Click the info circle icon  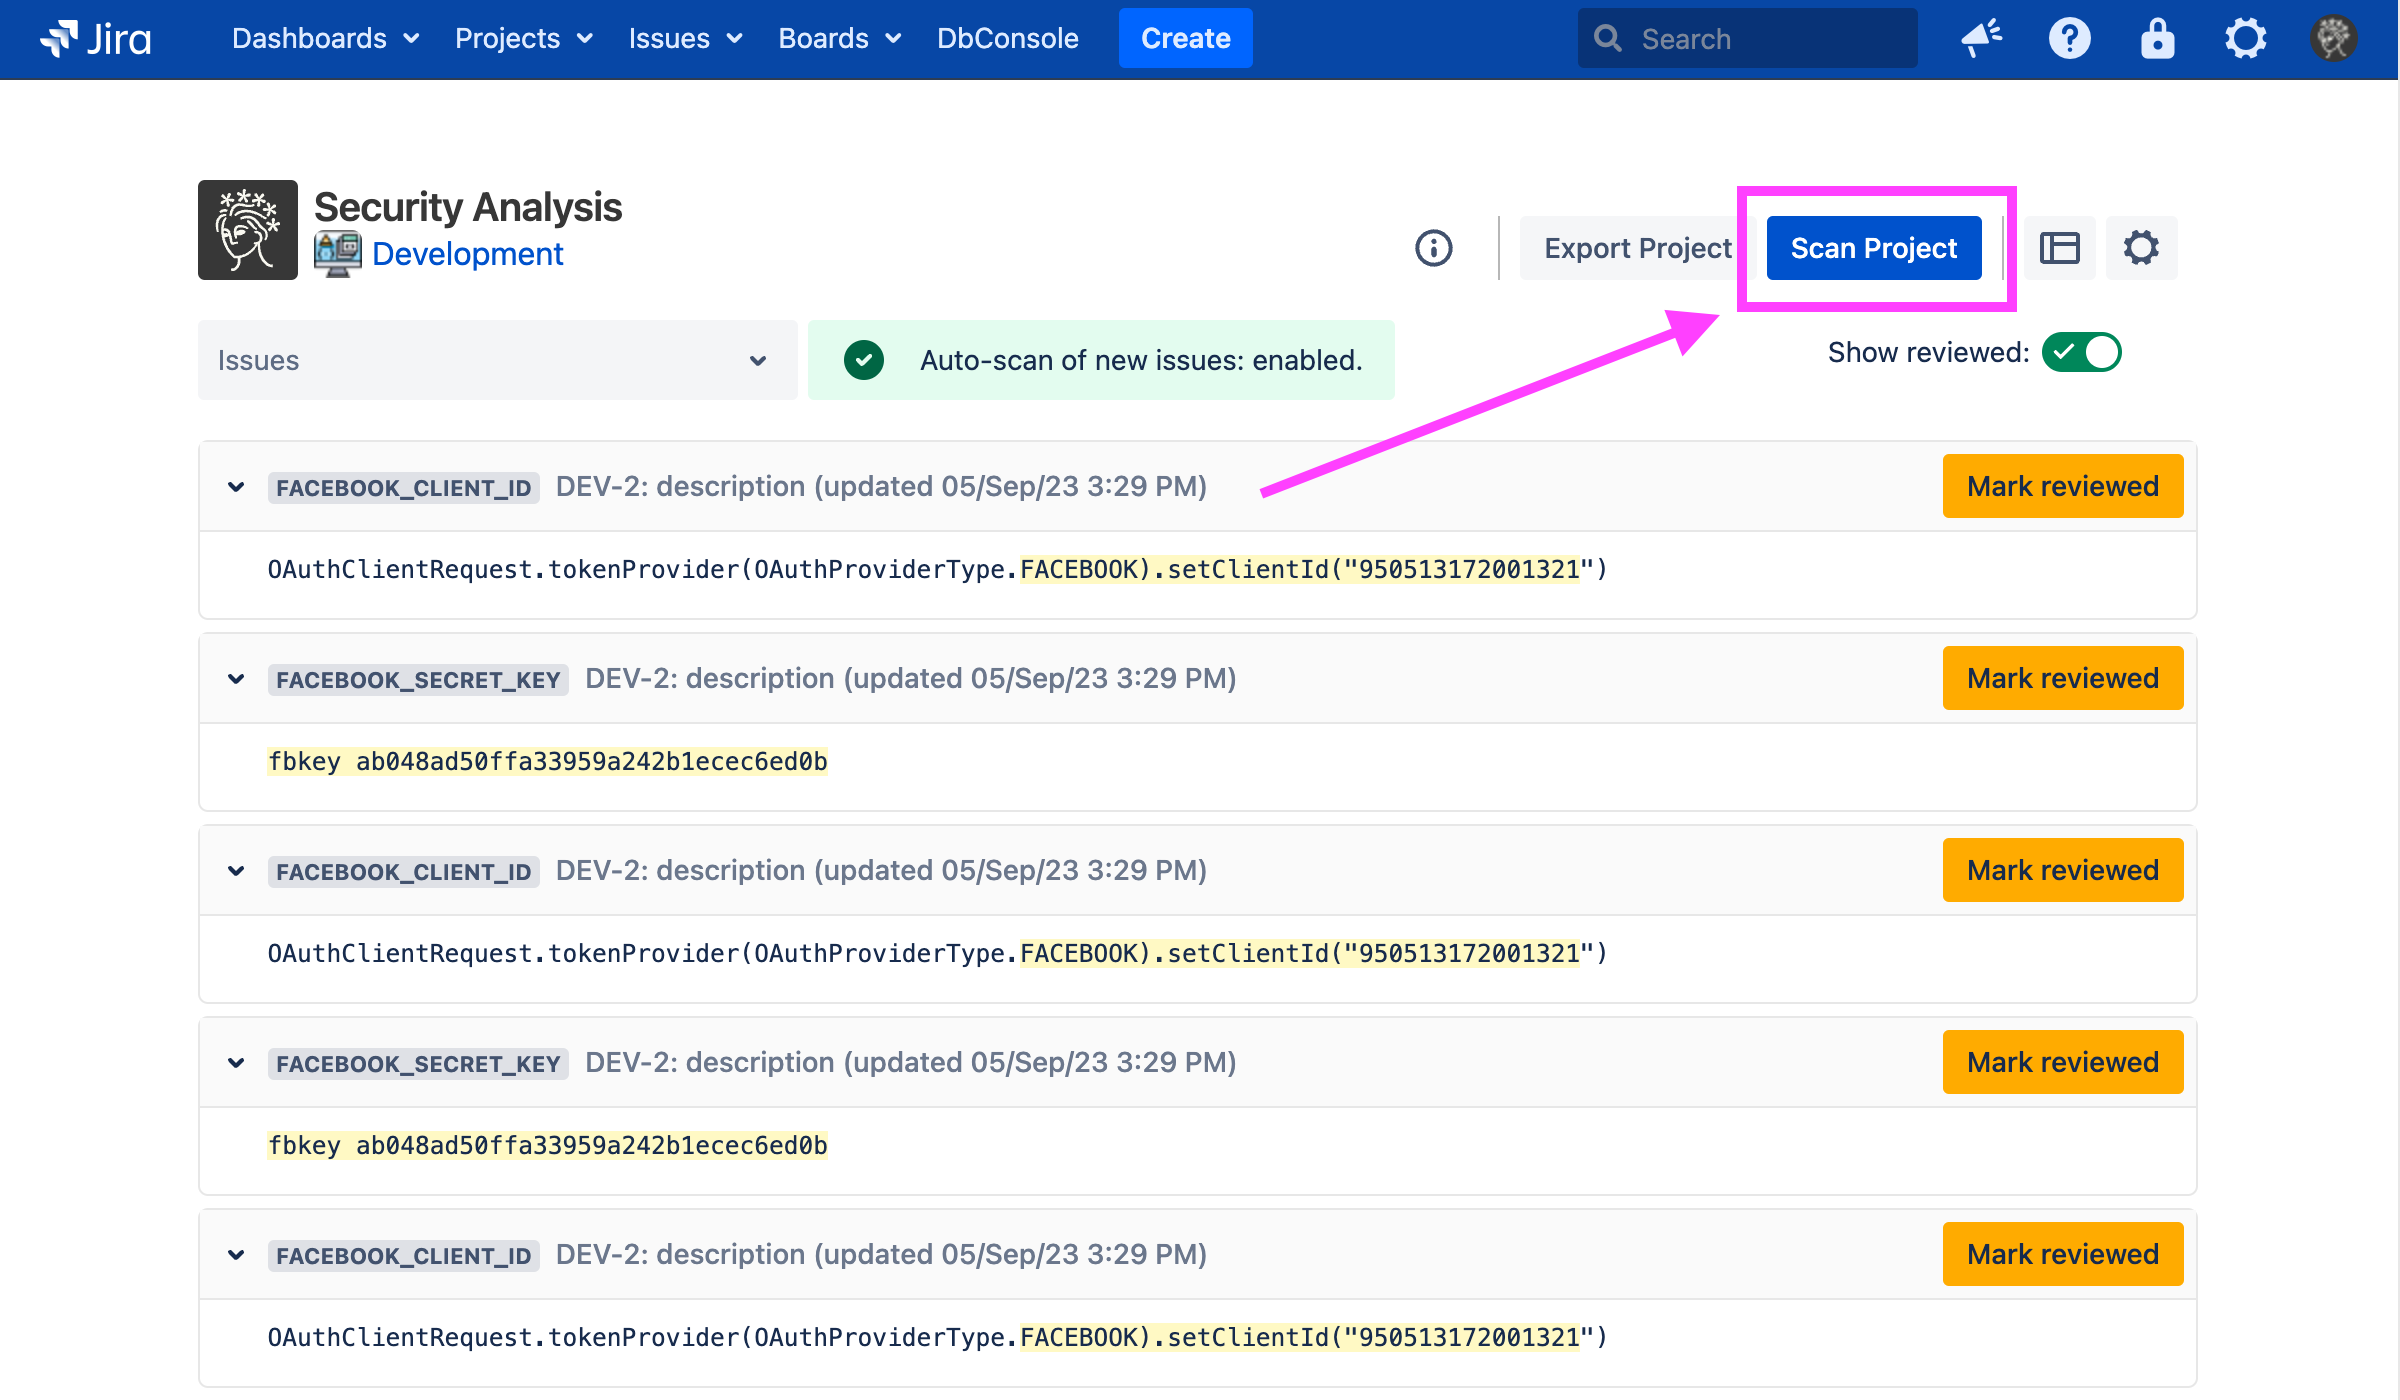[1433, 248]
